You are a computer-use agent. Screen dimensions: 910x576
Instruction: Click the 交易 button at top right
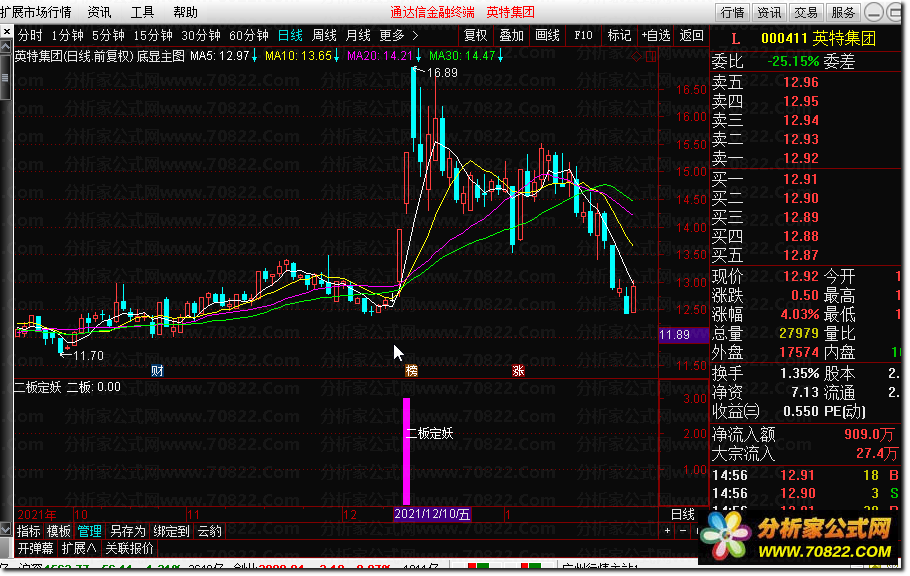pos(806,12)
